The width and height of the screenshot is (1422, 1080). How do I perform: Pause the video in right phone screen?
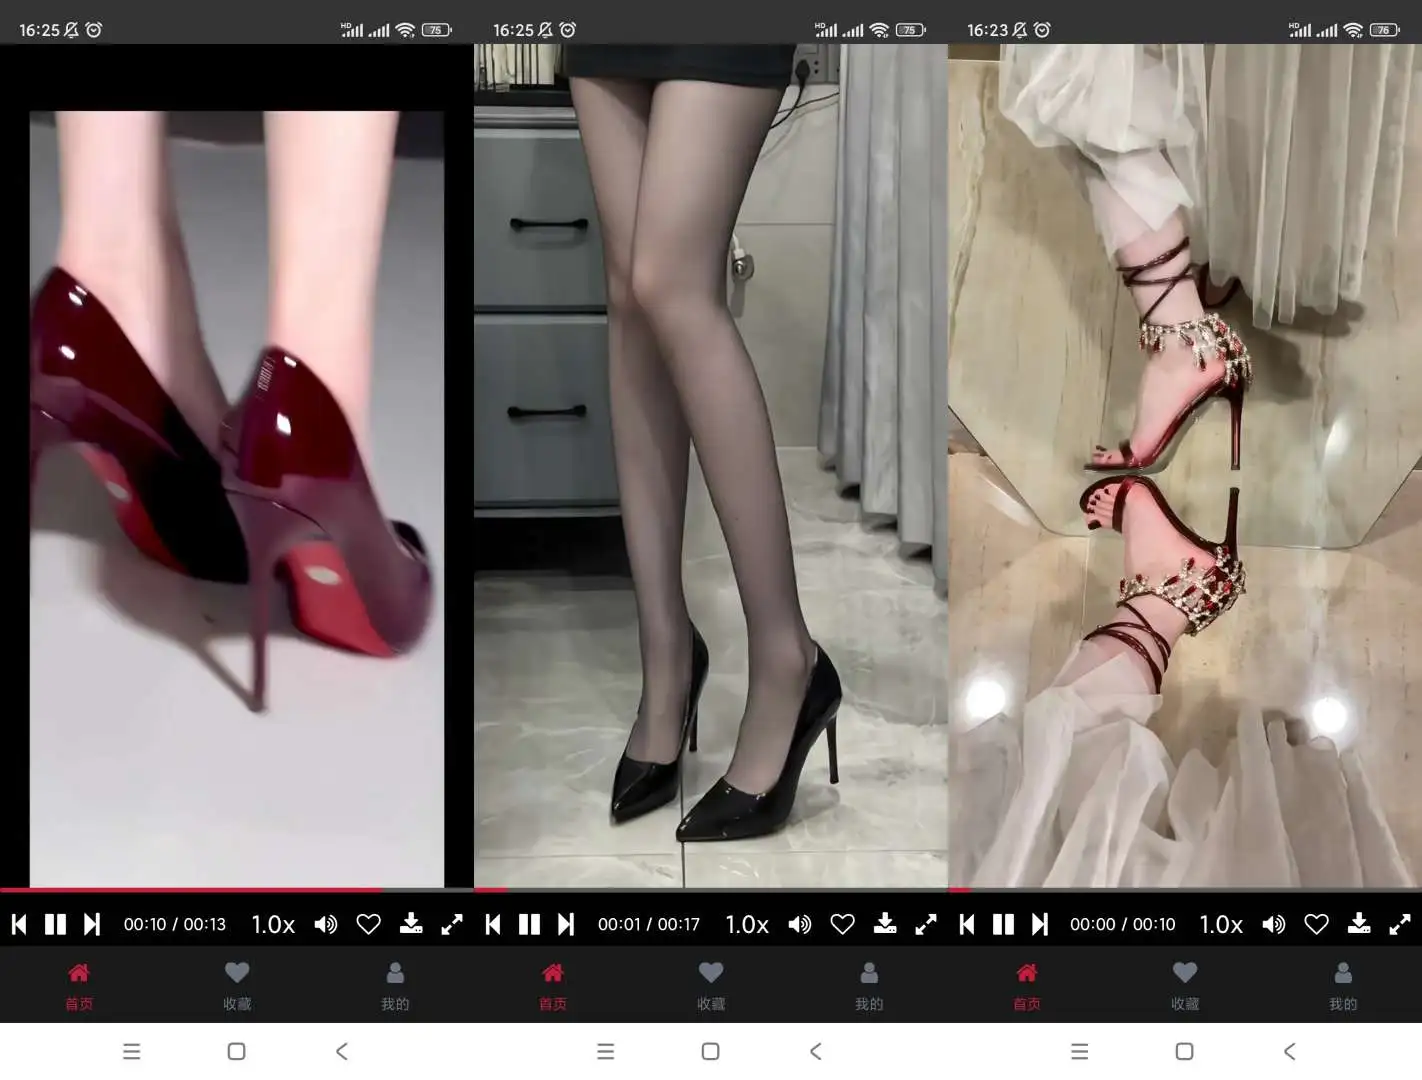pos(1003,924)
